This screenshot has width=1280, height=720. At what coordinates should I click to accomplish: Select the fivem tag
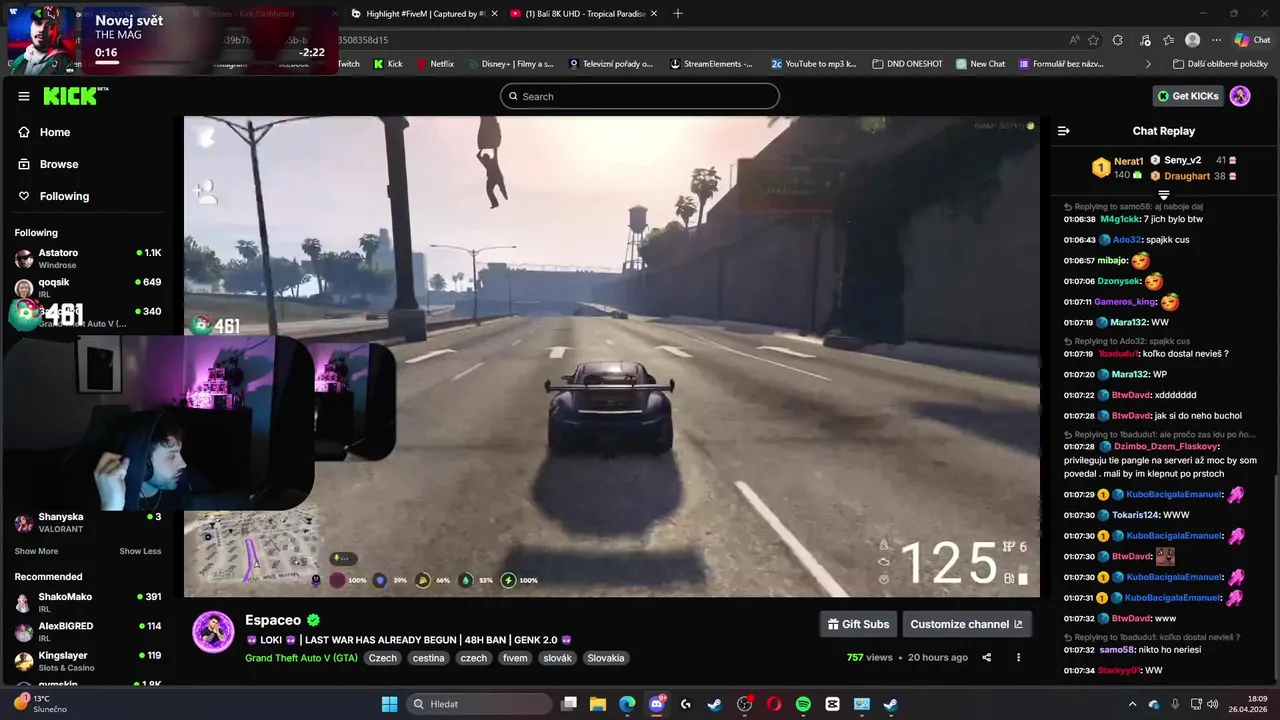point(515,658)
